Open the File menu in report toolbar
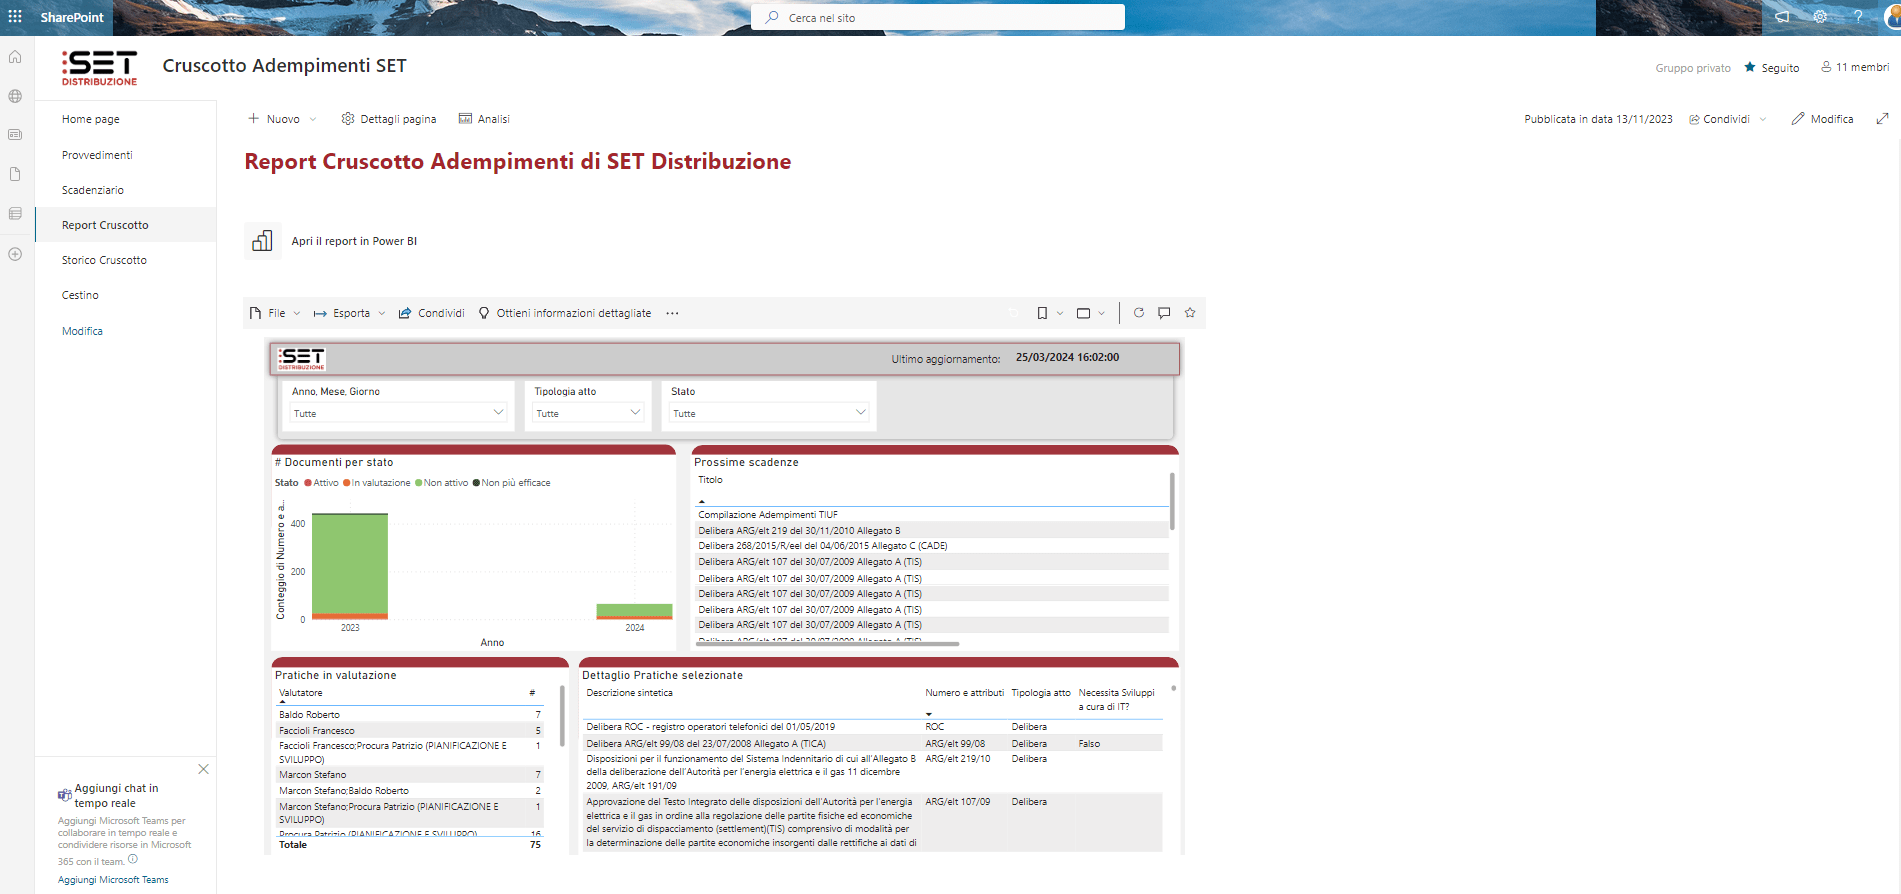Screen dimensions: 1901x894 pos(275,313)
